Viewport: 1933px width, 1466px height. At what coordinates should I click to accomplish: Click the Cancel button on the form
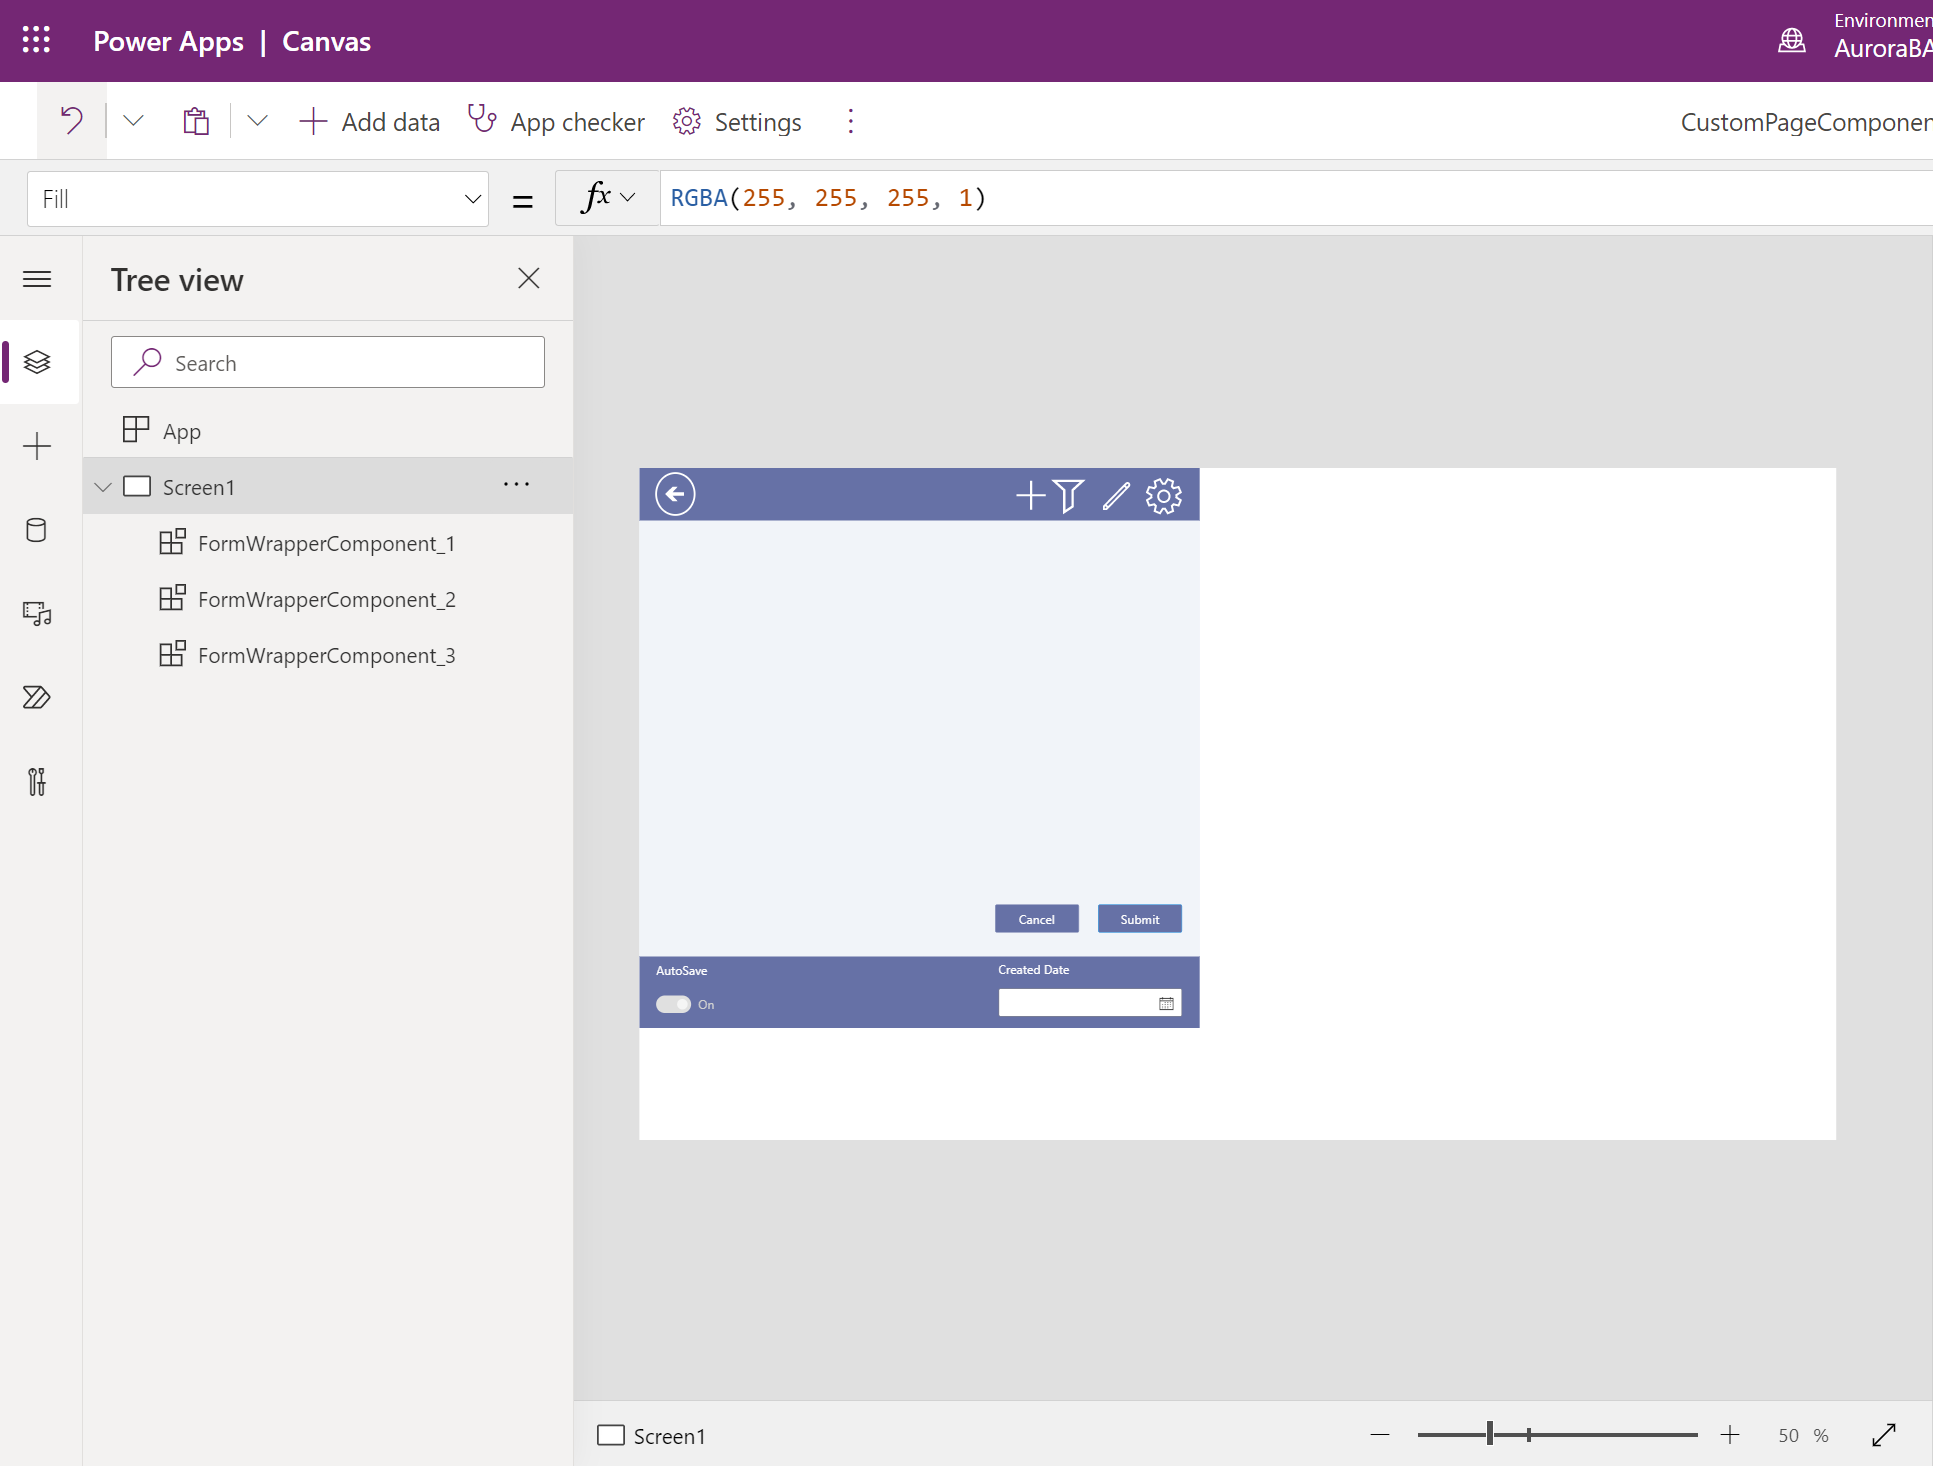pyautogui.click(x=1037, y=919)
